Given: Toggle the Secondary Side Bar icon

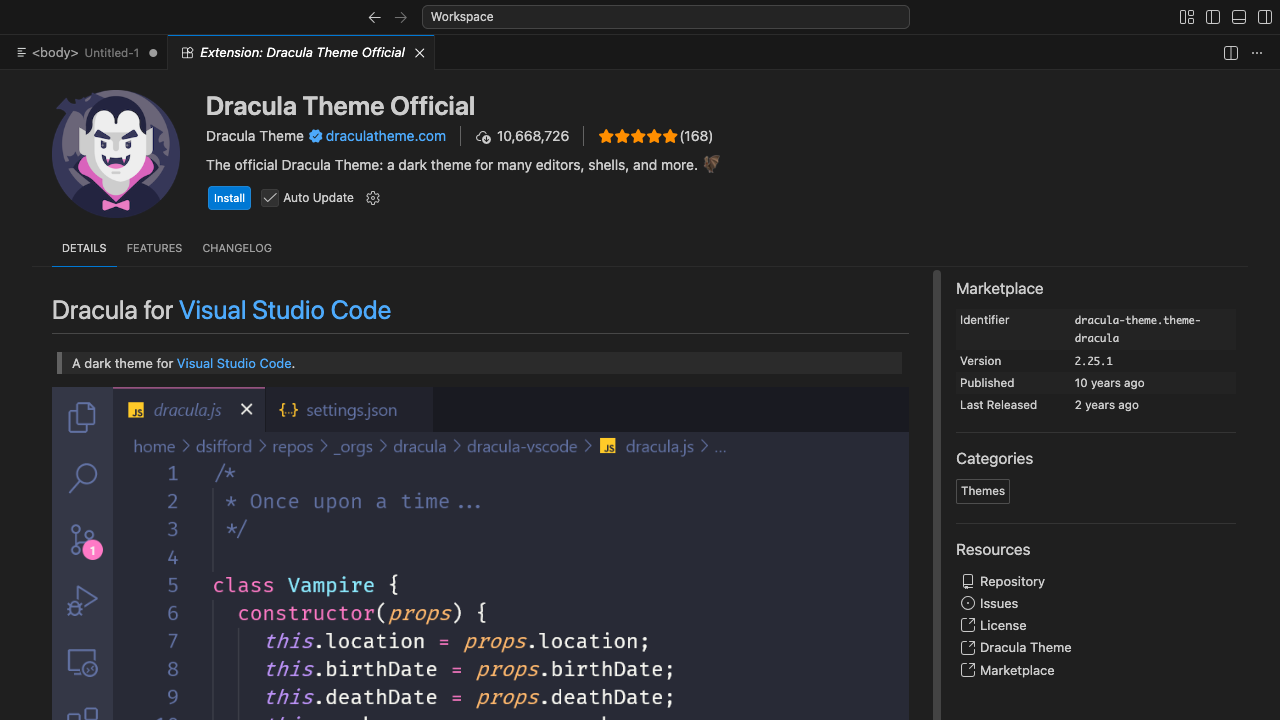Looking at the screenshot, I should coord(1265,17).
